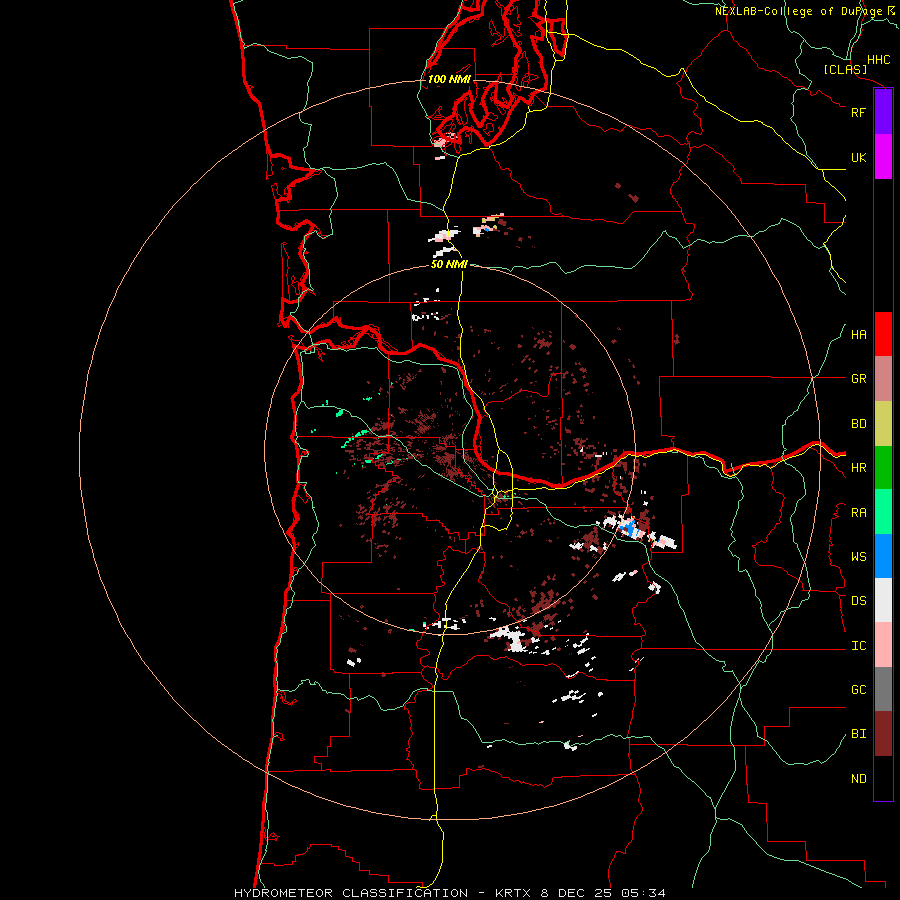Click the "RF" legend label
The height and width of the screenshot is (900, 900).
[x=858, y=112]
